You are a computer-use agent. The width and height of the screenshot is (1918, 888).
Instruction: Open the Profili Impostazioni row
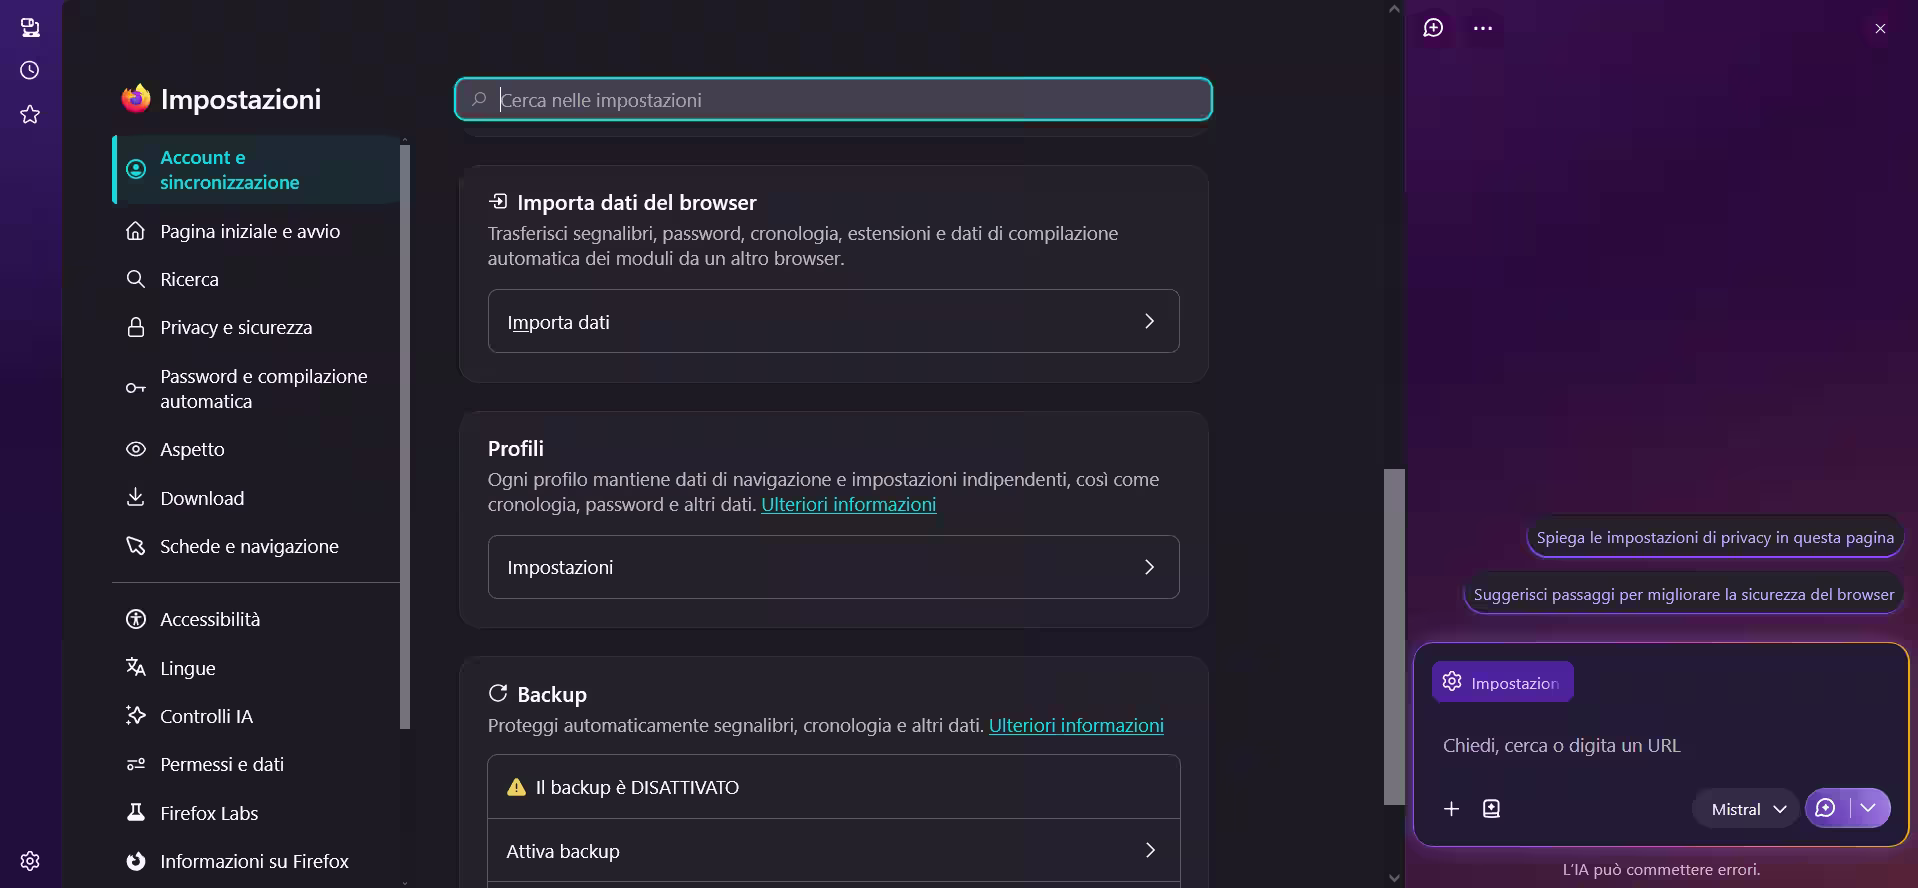[833, 567]
